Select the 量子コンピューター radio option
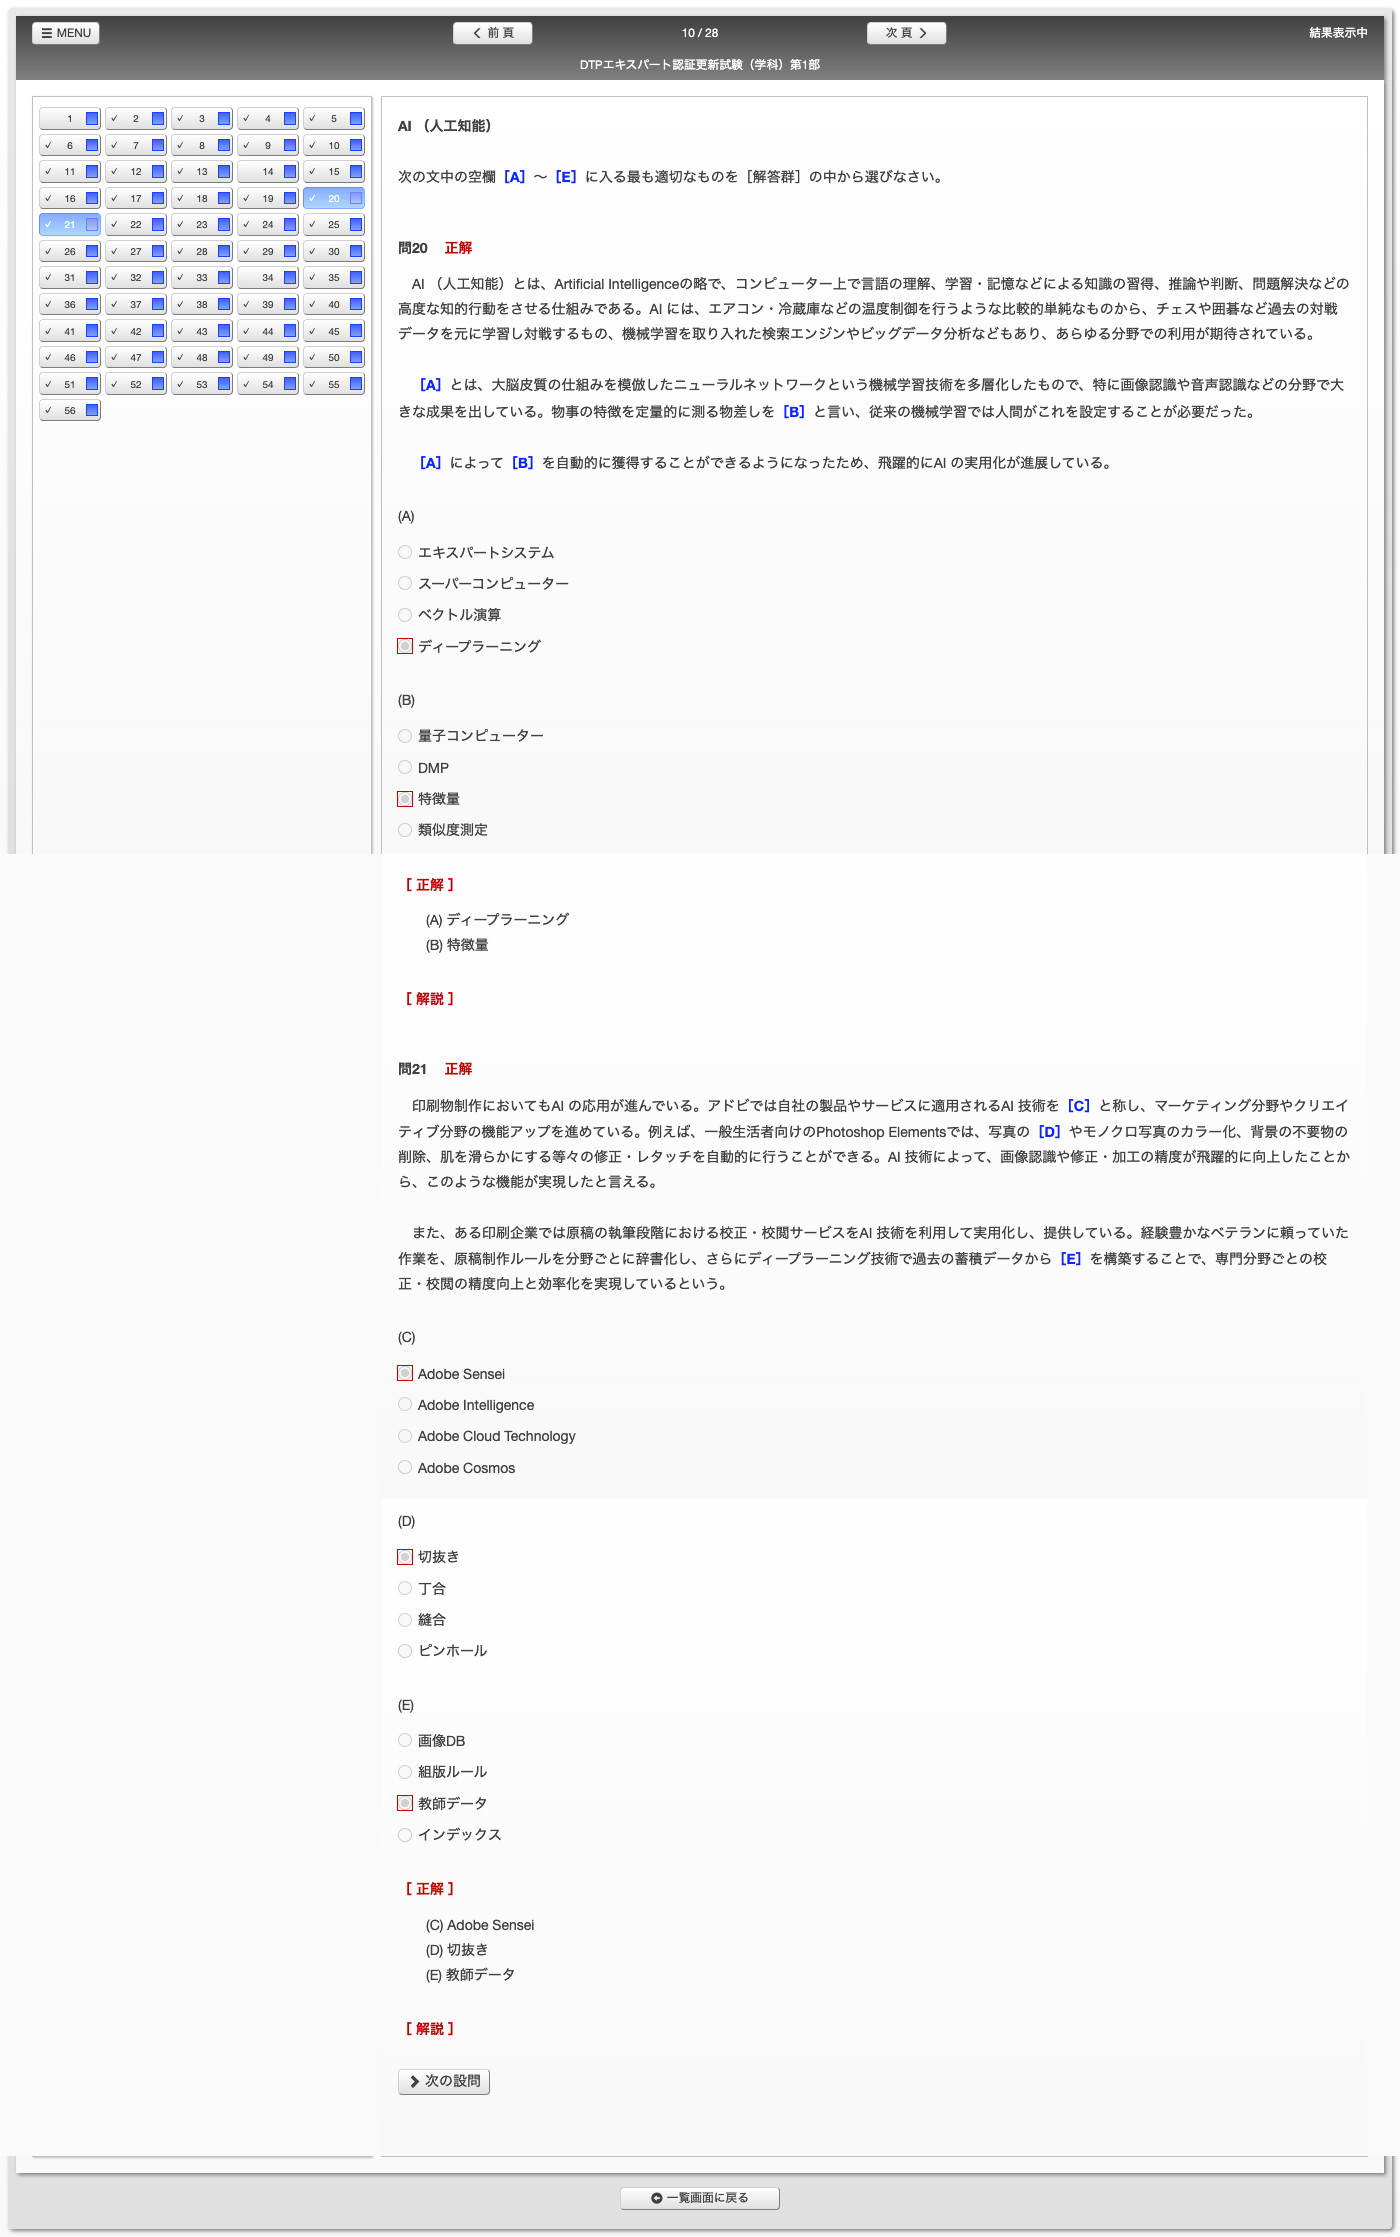This screenshot has height=2237, width=1400. pyautogui.click(x=405, y=736)
